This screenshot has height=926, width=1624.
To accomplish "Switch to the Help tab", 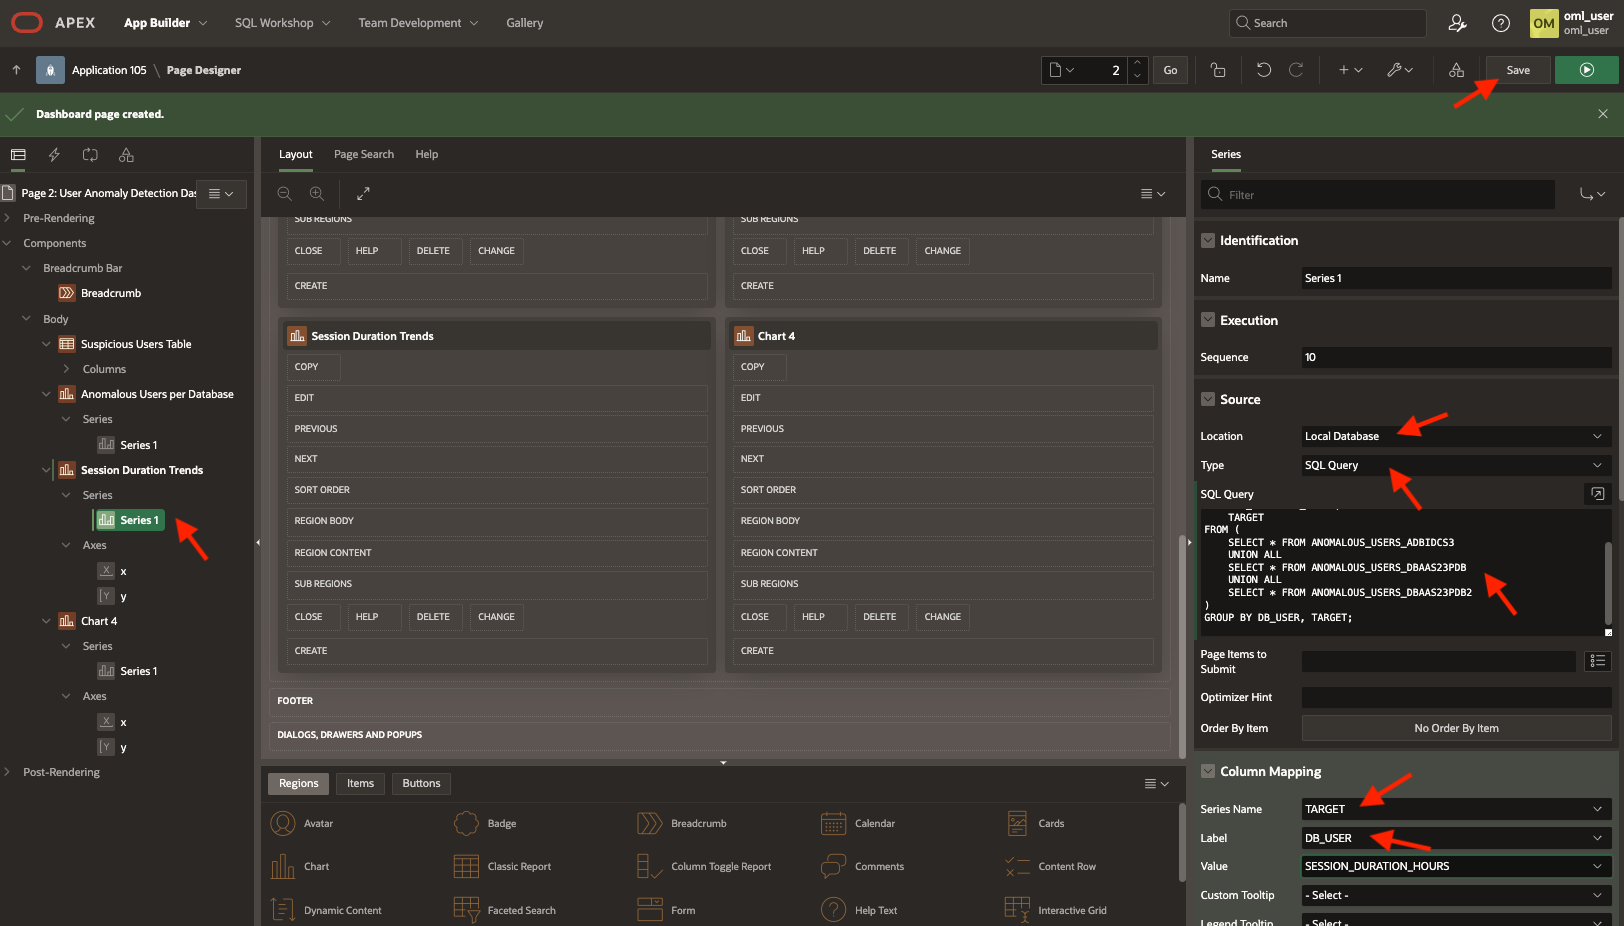I will (x=427, y=154).
